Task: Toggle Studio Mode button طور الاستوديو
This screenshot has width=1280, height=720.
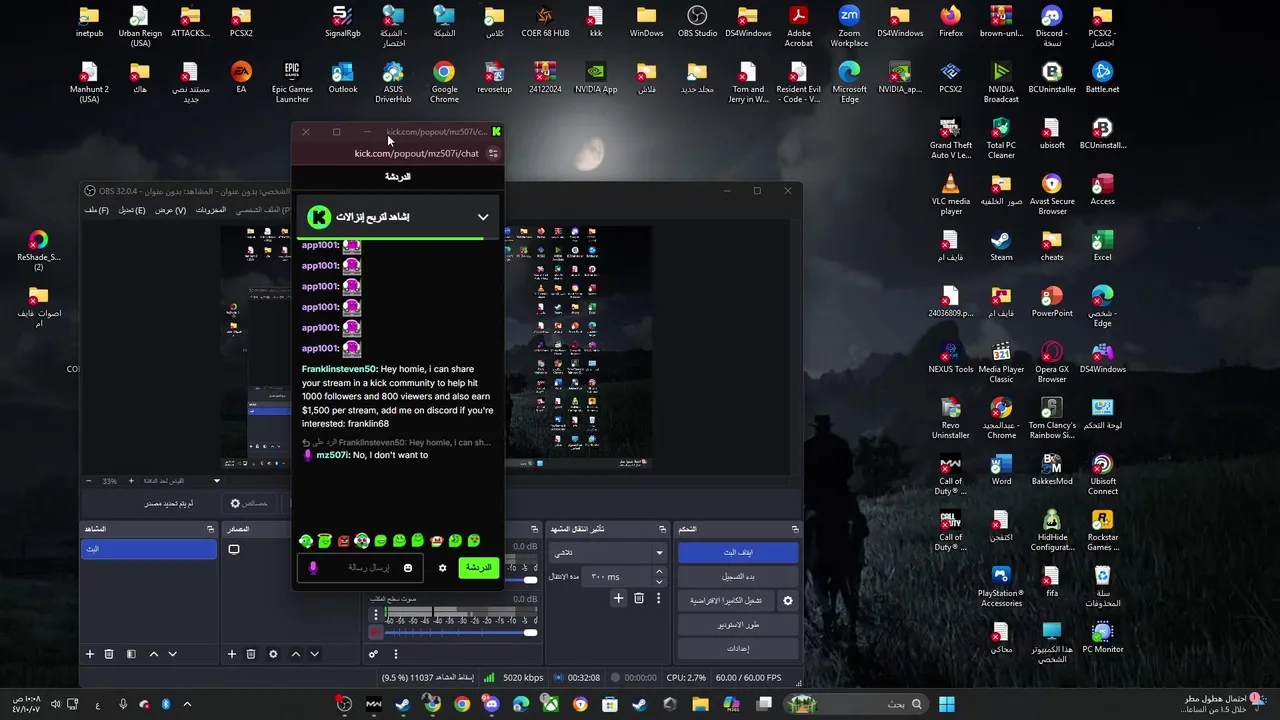Action: (x=738, y=625)
